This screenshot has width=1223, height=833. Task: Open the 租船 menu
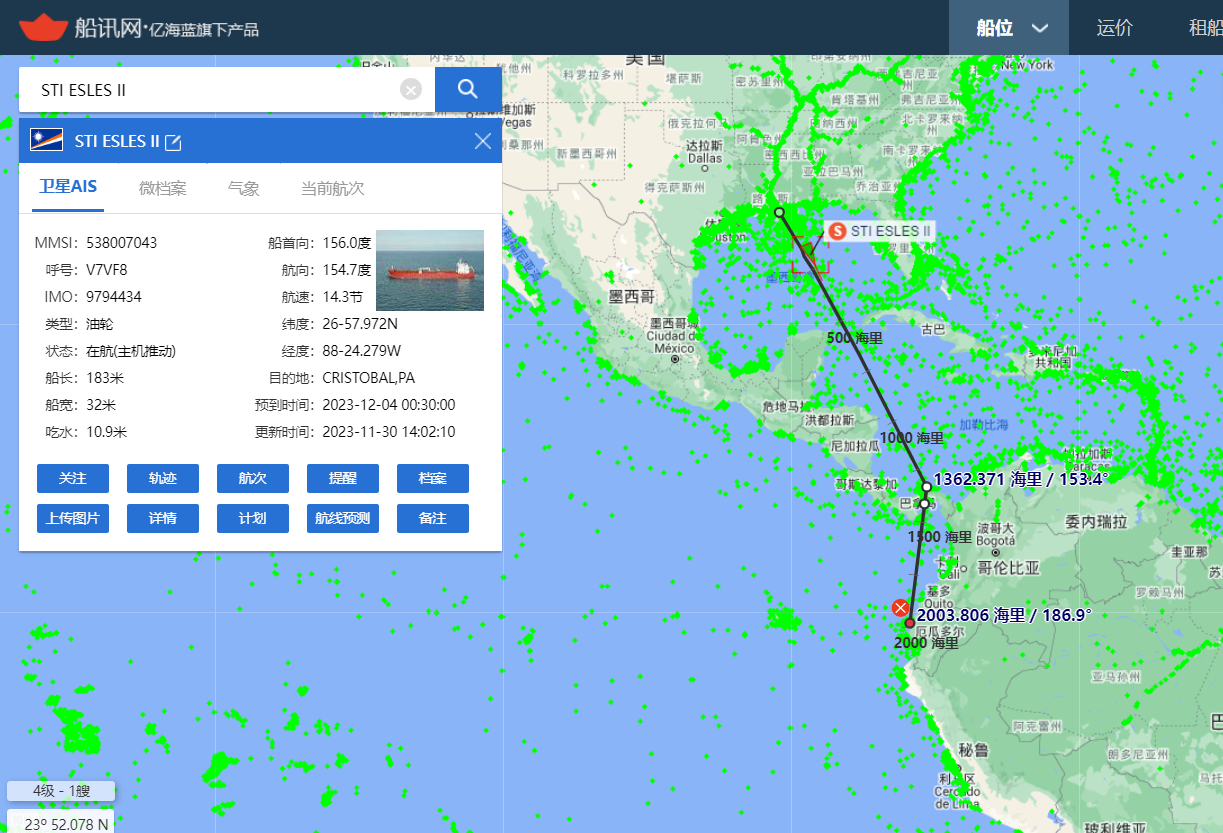coord(1204,27)
